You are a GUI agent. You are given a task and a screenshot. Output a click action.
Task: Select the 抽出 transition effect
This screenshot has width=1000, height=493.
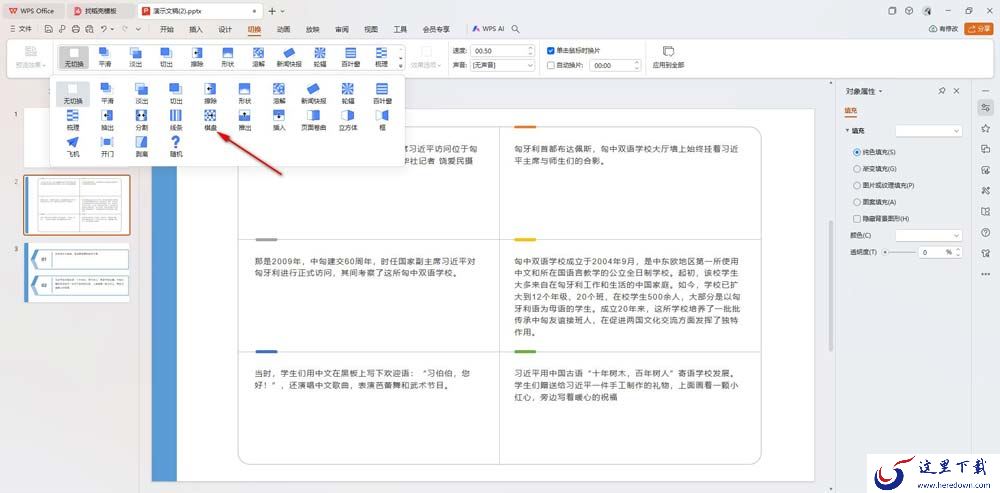coord(107,119)
